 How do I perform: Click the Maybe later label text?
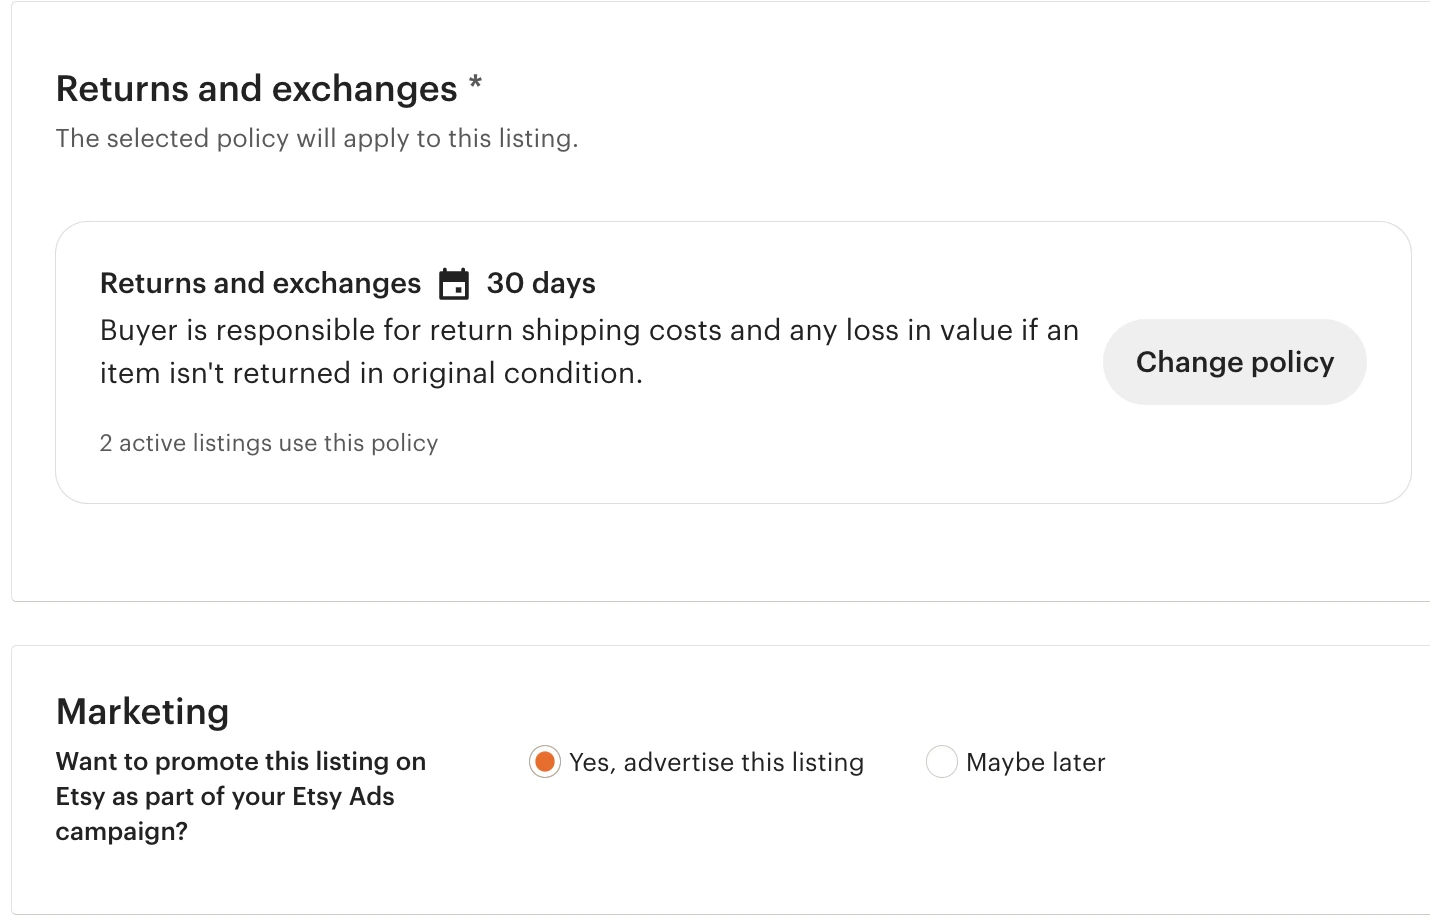pos(1035,761)
